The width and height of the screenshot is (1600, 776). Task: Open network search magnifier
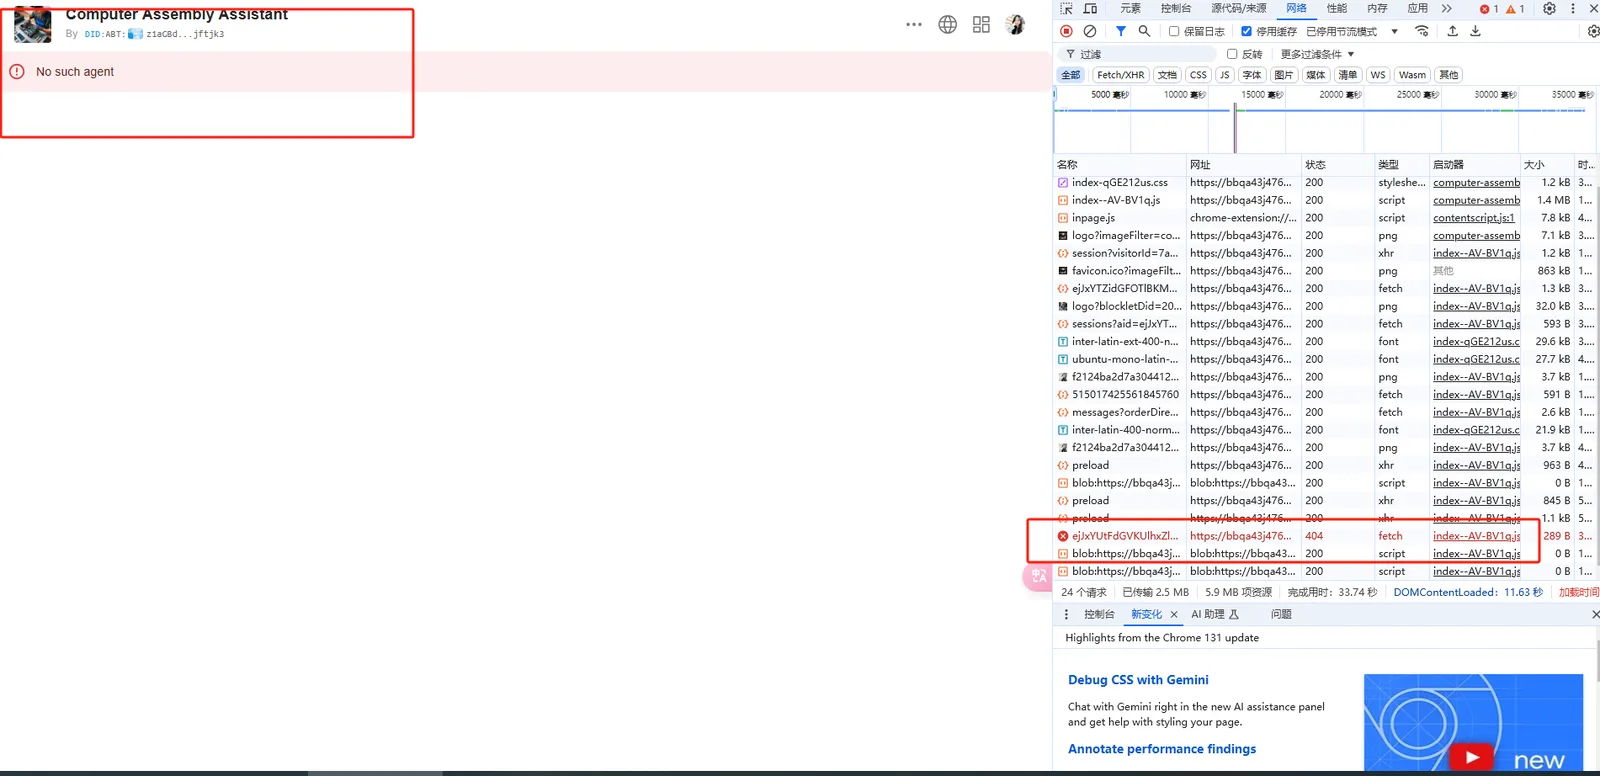[1144, 31]
